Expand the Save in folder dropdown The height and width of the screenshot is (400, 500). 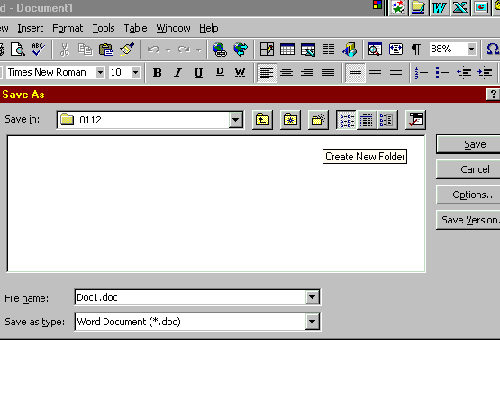click(235, 120)
